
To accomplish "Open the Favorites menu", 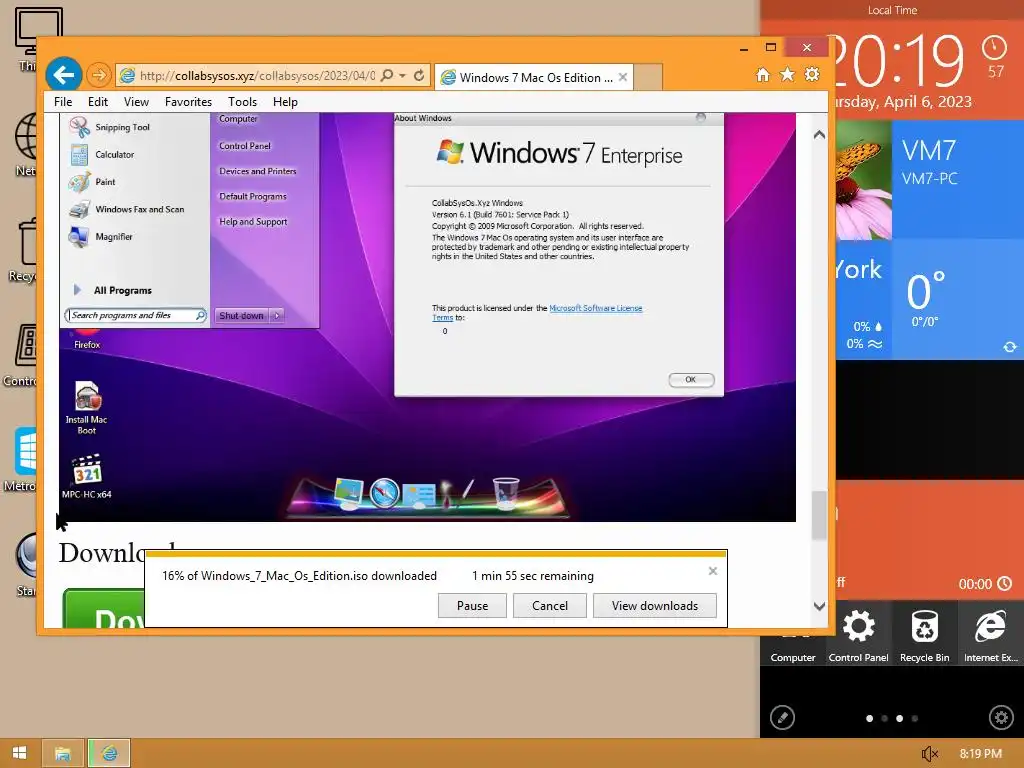I will [188, 102].
